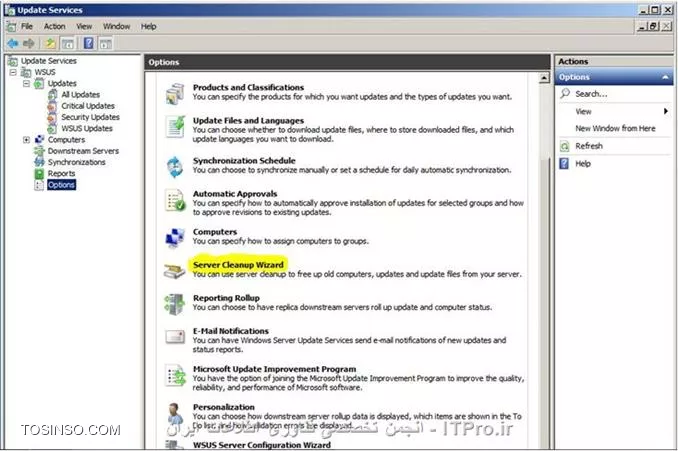
Task: Click the Server Cleanup Wizard icon
Action: click(174, 271)
